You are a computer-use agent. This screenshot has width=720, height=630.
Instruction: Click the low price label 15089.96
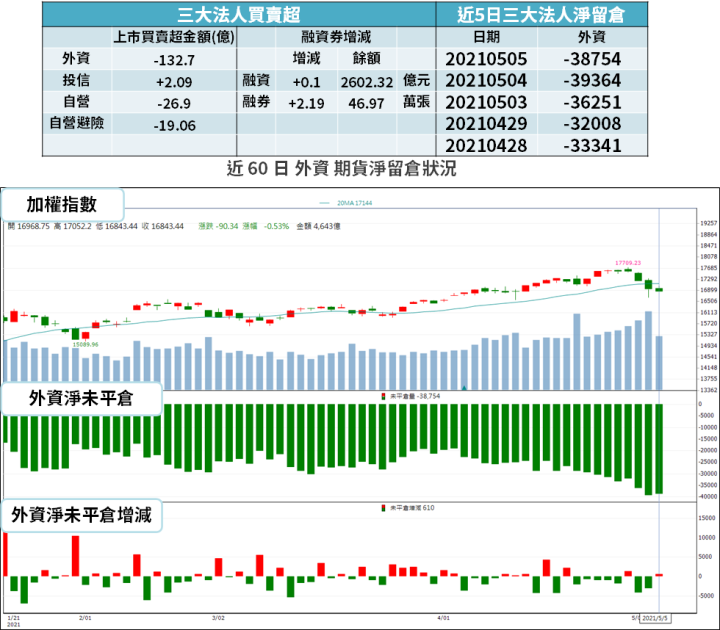[x=85, y=344]
